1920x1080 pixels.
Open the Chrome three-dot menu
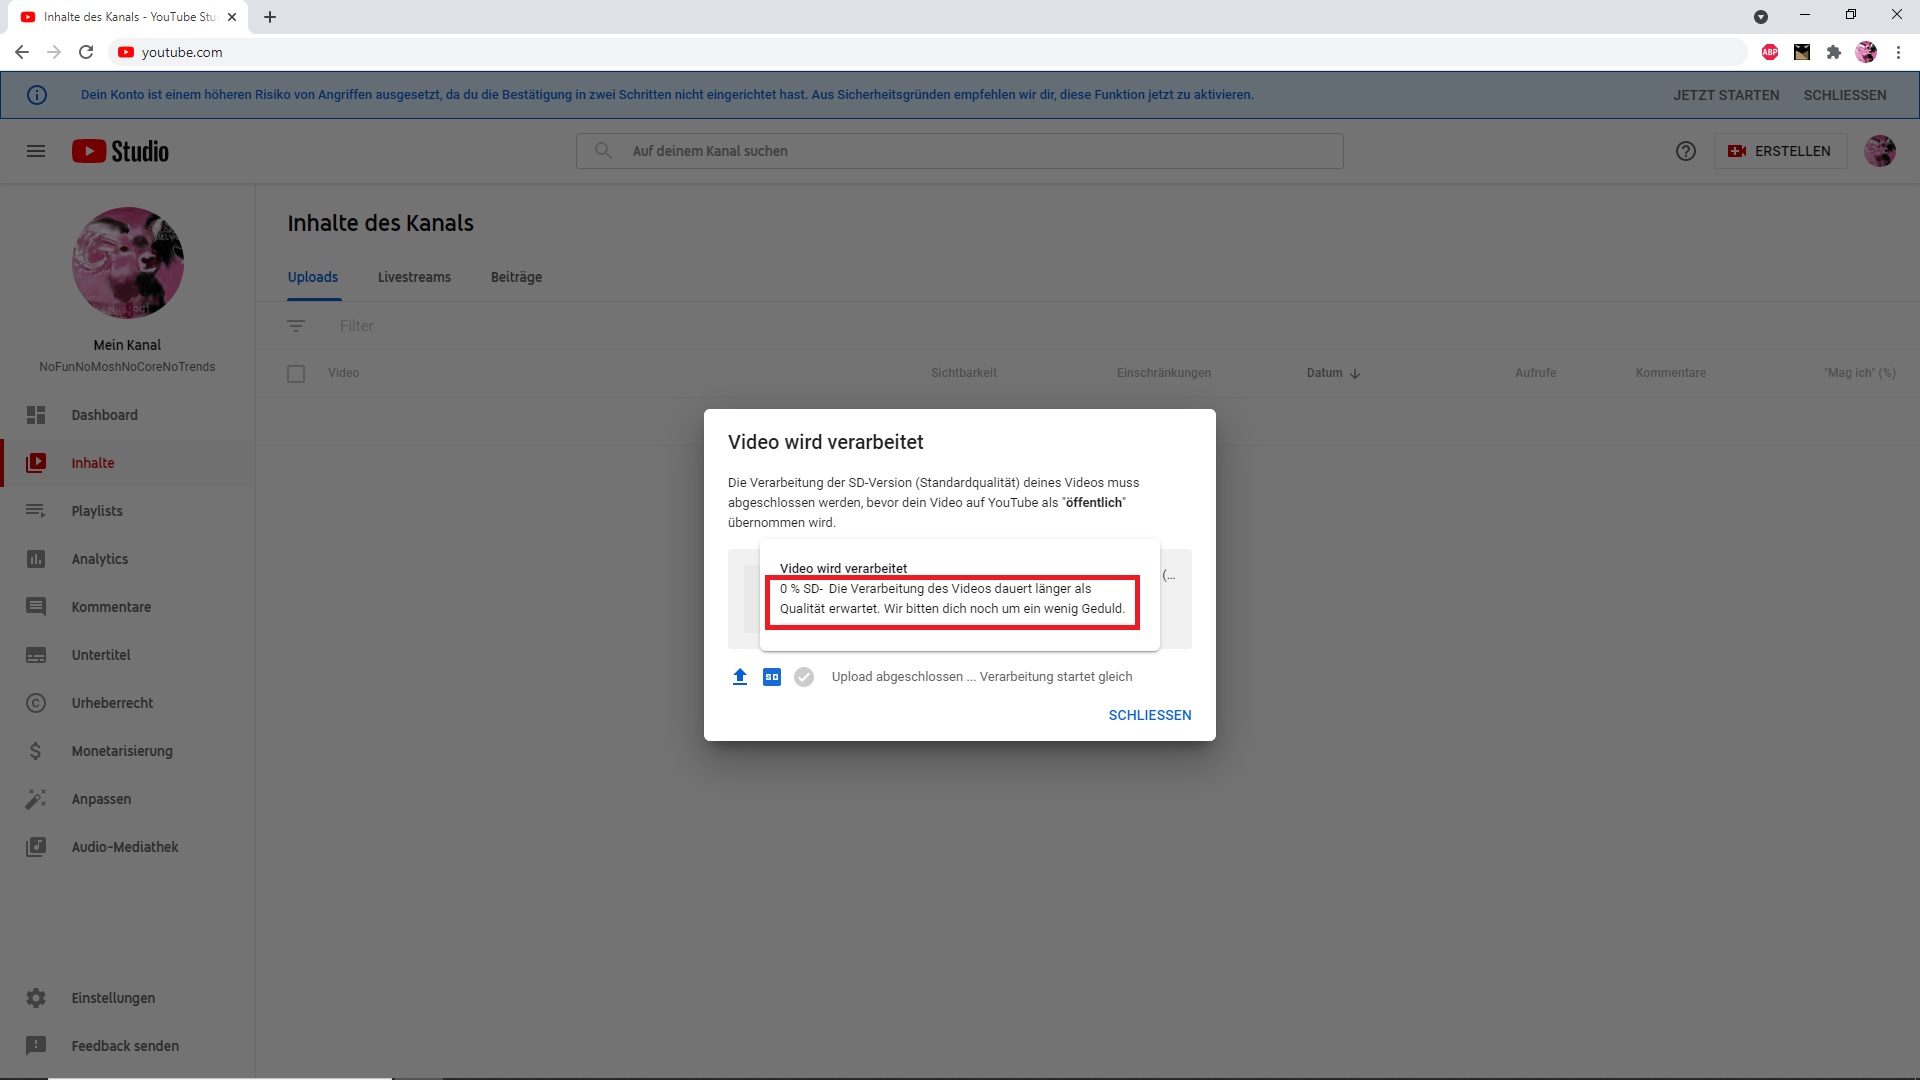click(1898, 52)
